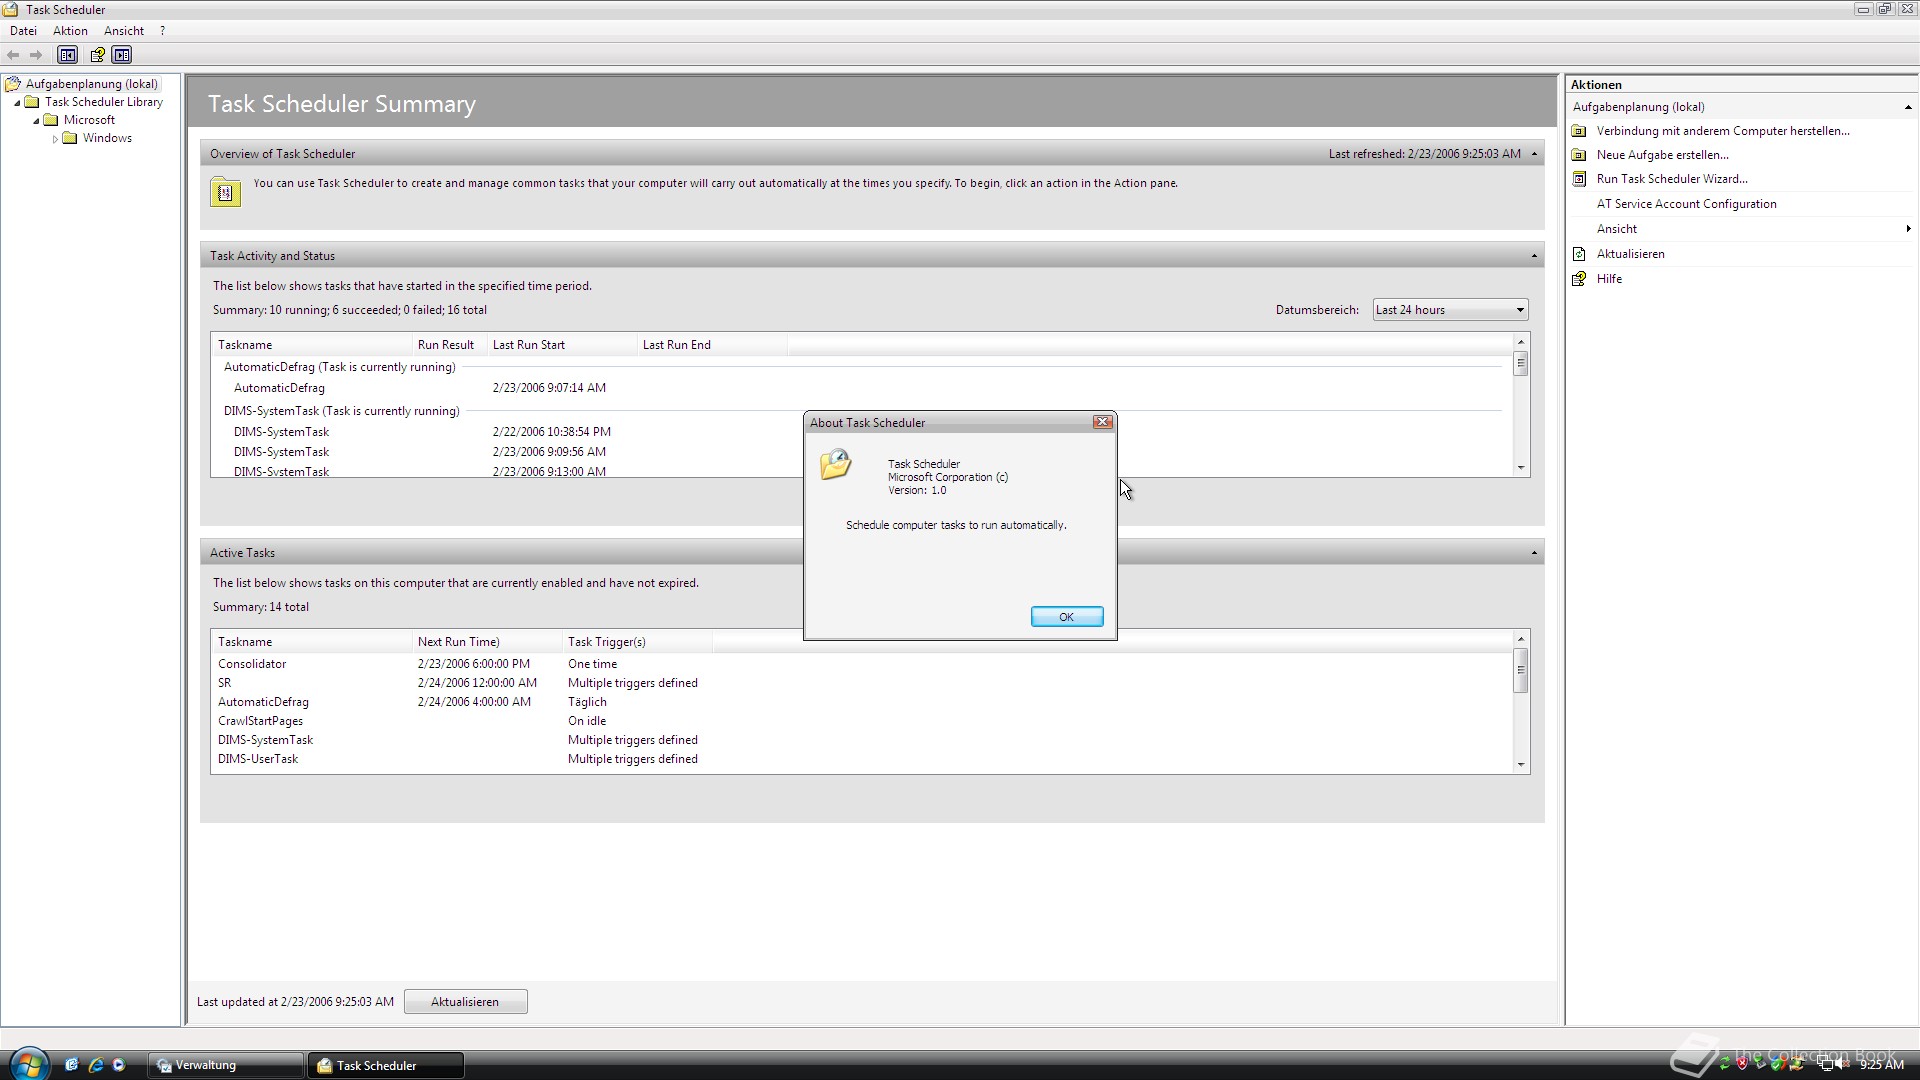The height and width of the screenshot is (1080, 1920).
Task: Click DIMS-SystemTask (Task is currently running) group
Action: [341, 411]
